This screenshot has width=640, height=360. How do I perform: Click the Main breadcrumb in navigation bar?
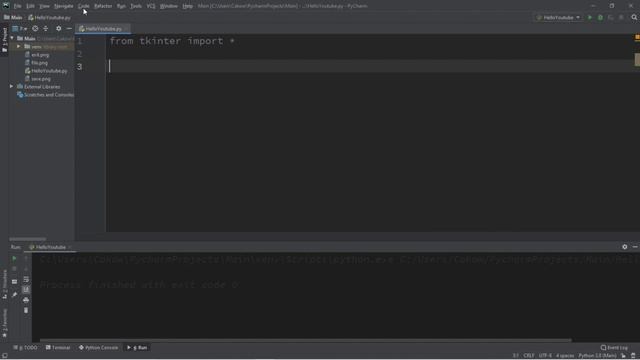pos(13,18)
